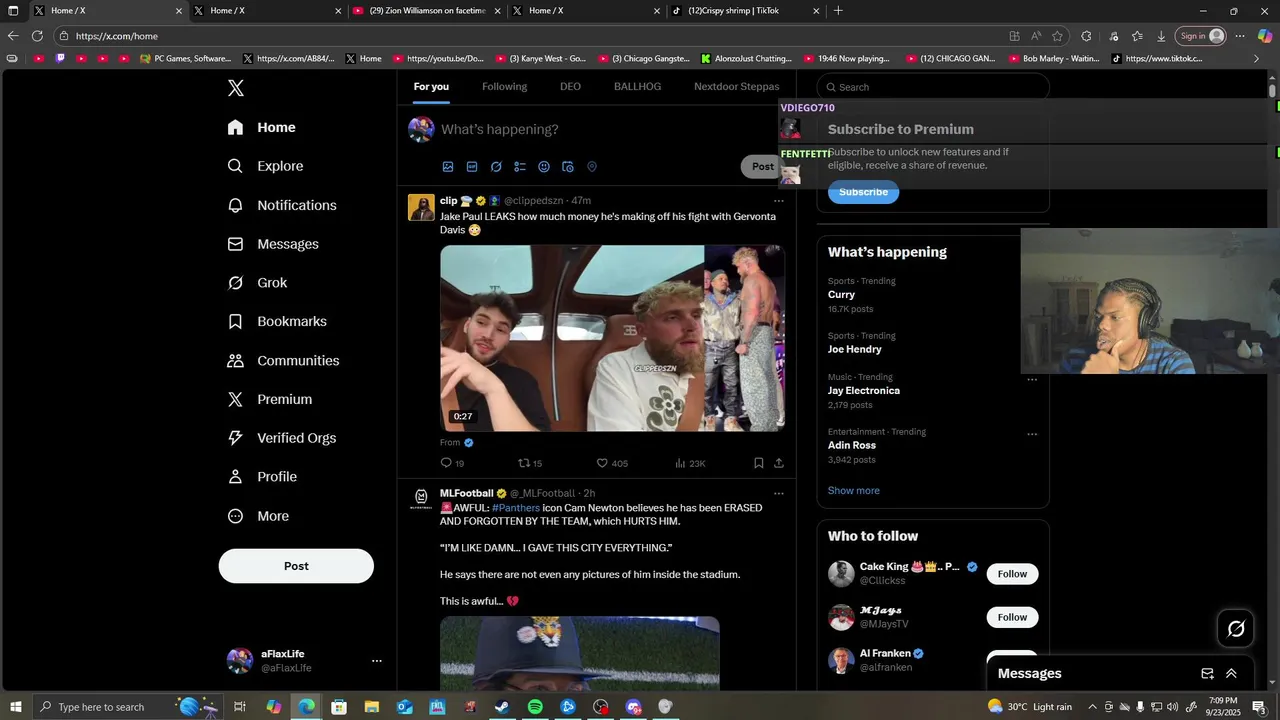Bookmark the Jake Paul clip post
The height and width of the screenshot is (720, 1280).
[x=758, y=463]
